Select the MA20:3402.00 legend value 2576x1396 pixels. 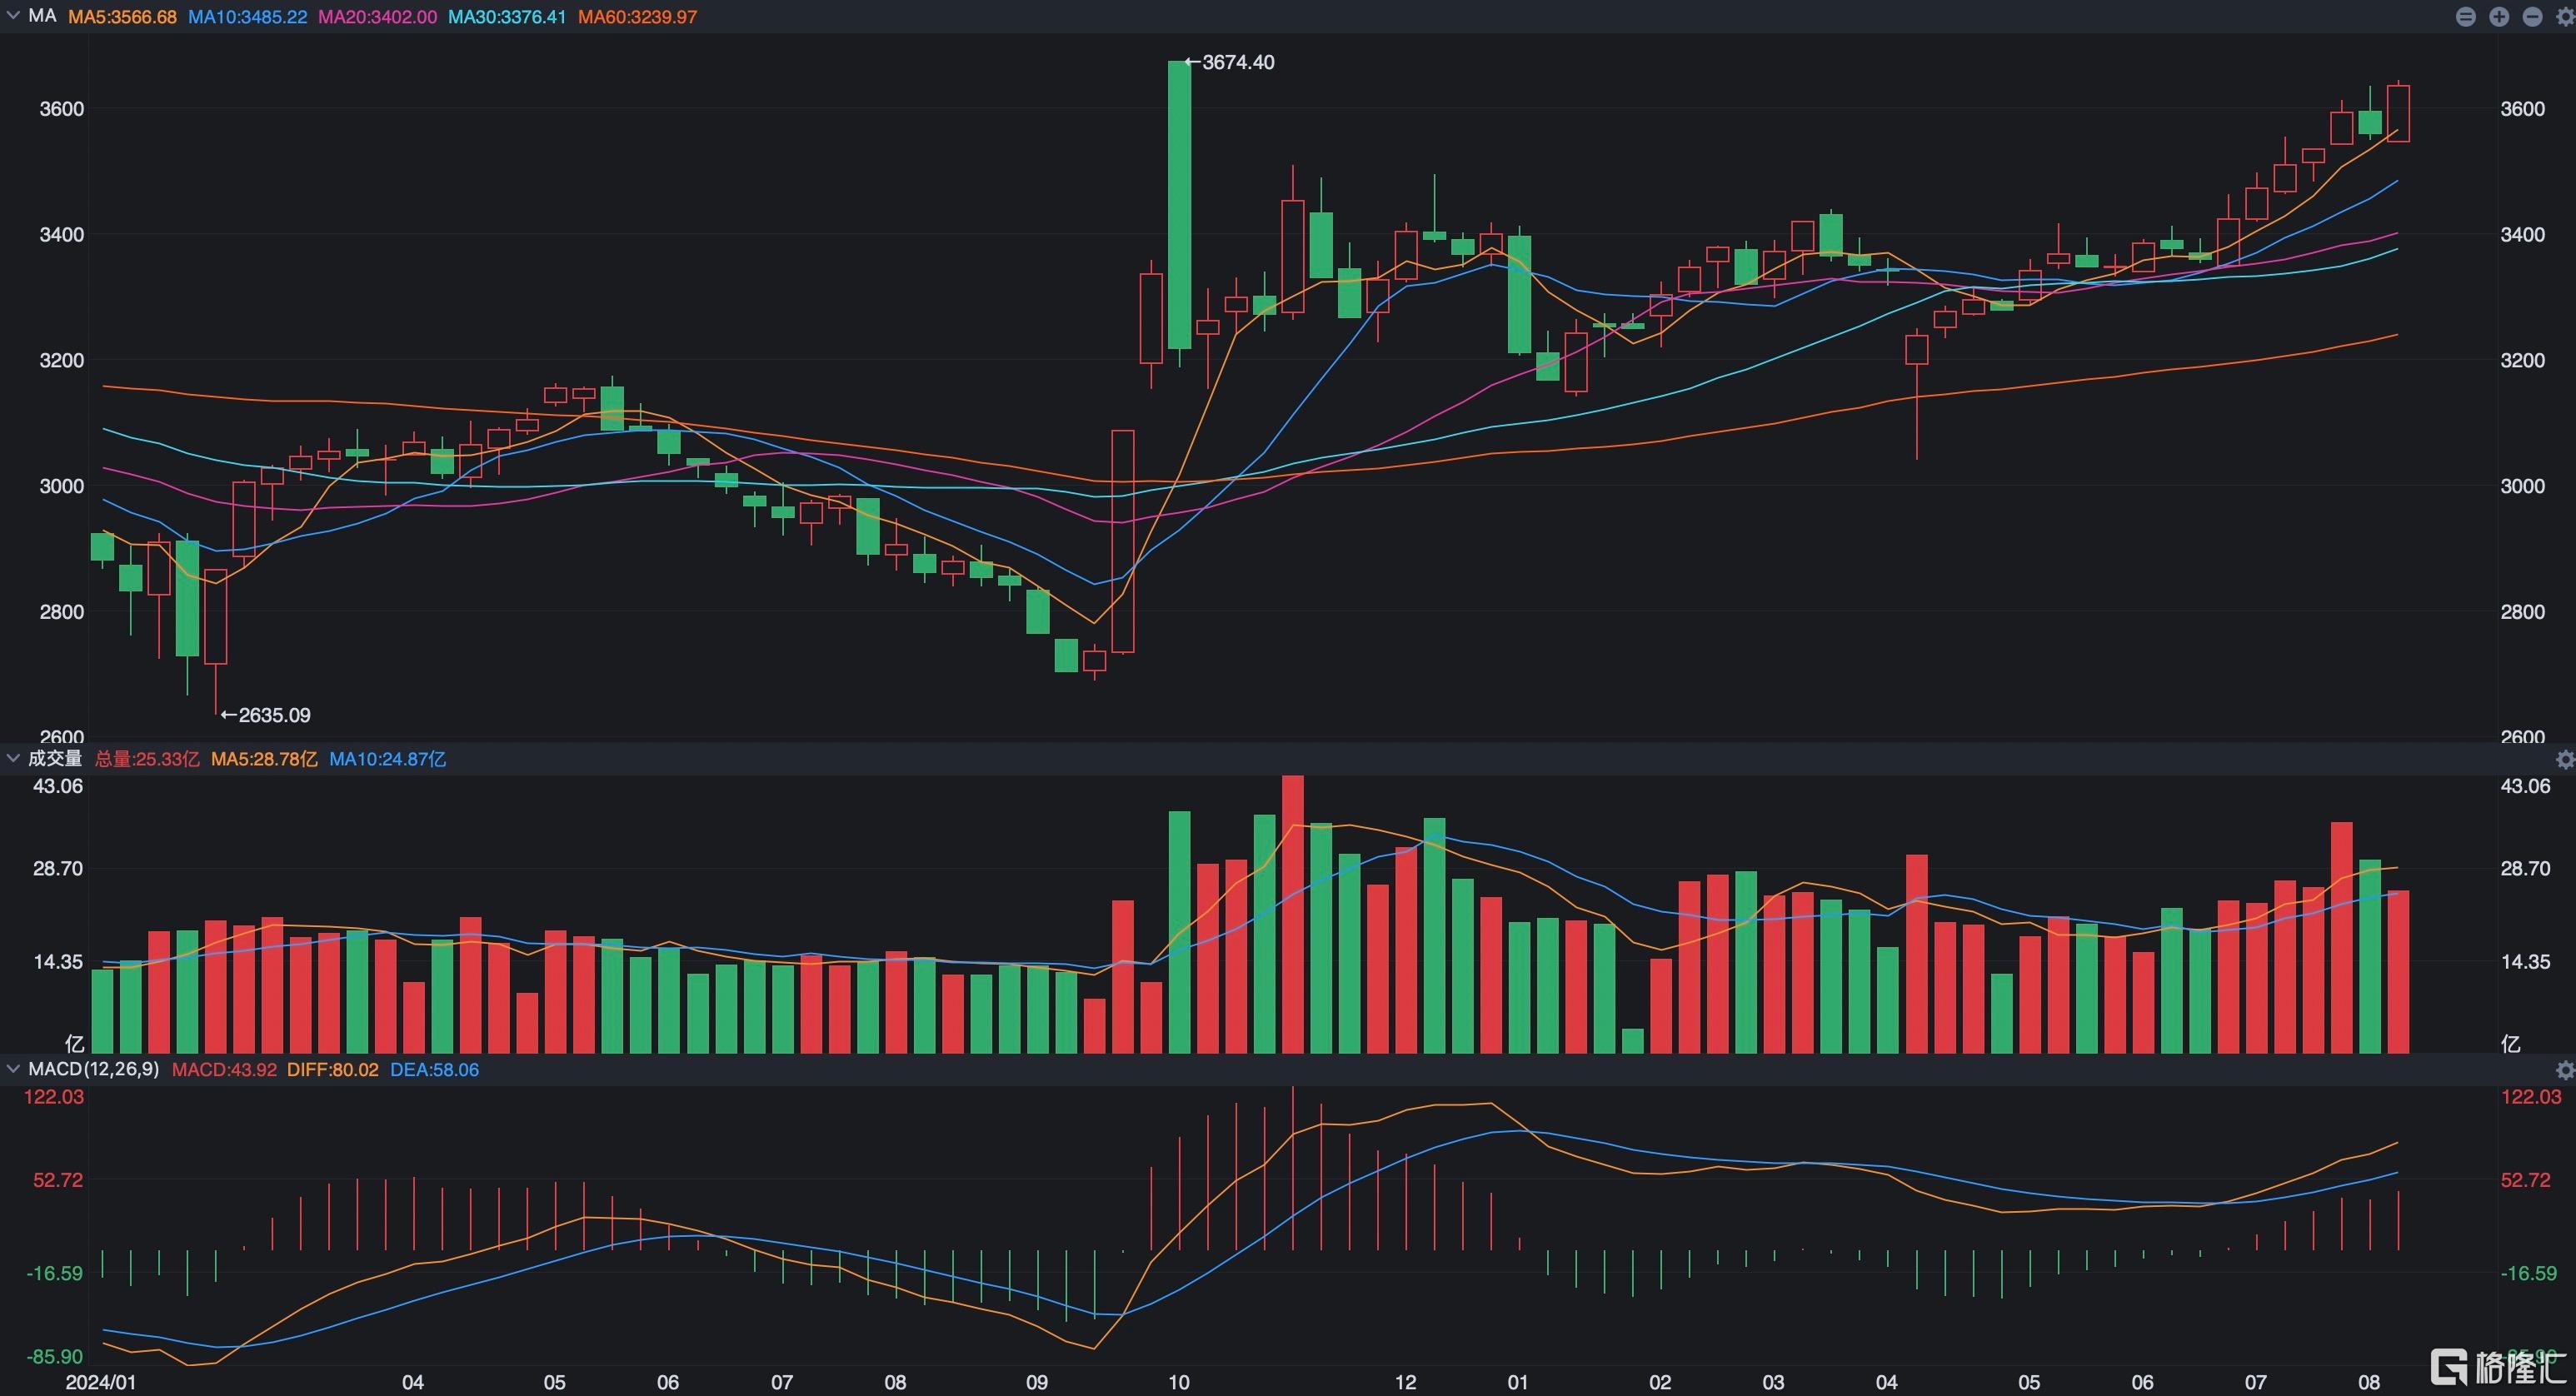coord(378,17)
